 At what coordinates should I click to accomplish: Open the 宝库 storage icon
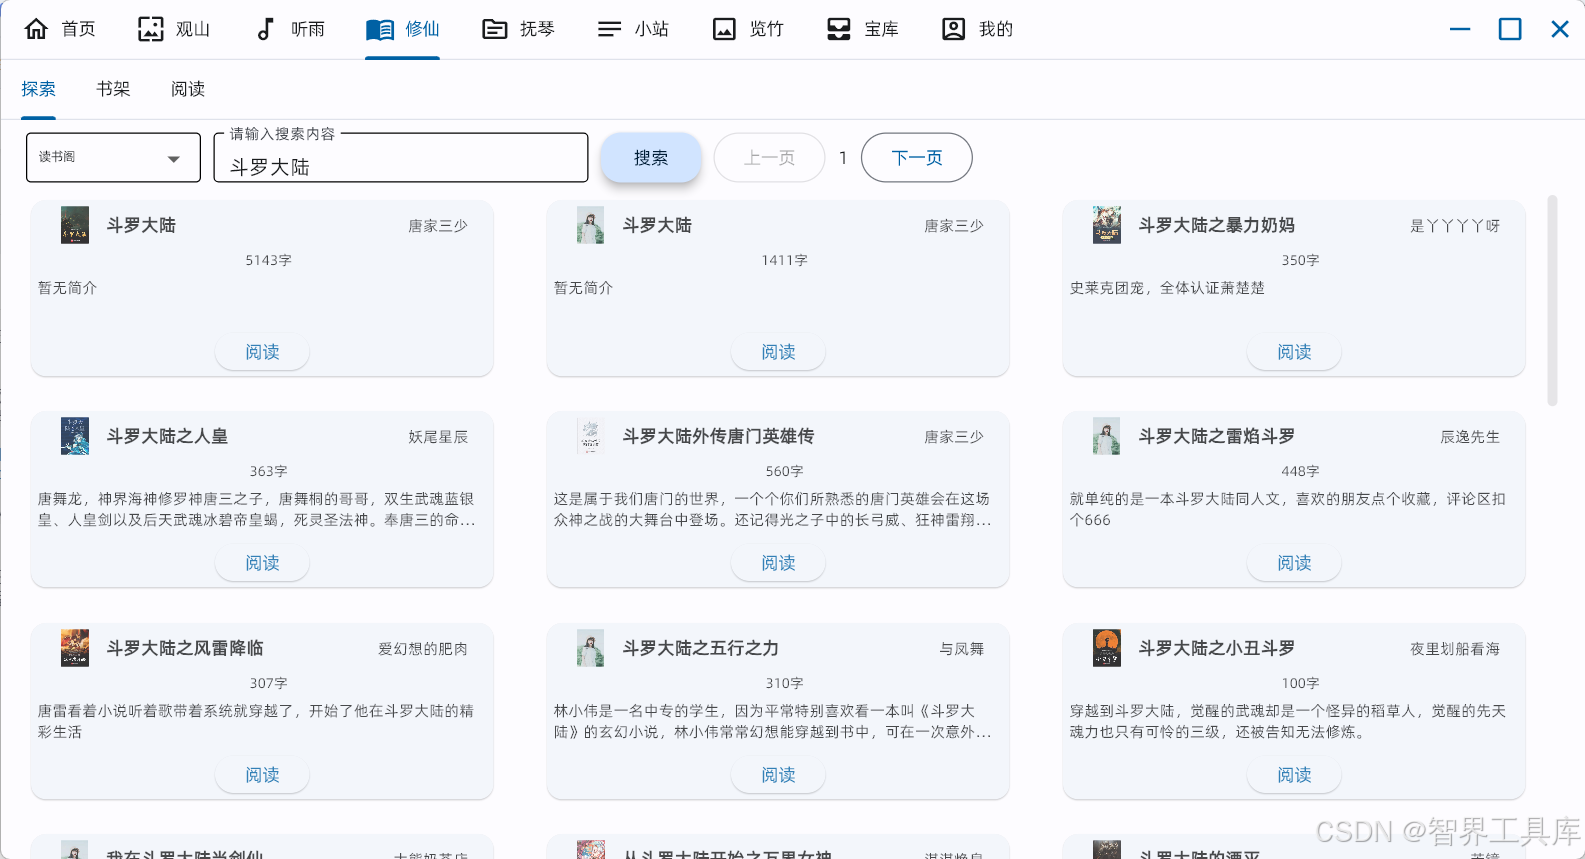point(839,29)
